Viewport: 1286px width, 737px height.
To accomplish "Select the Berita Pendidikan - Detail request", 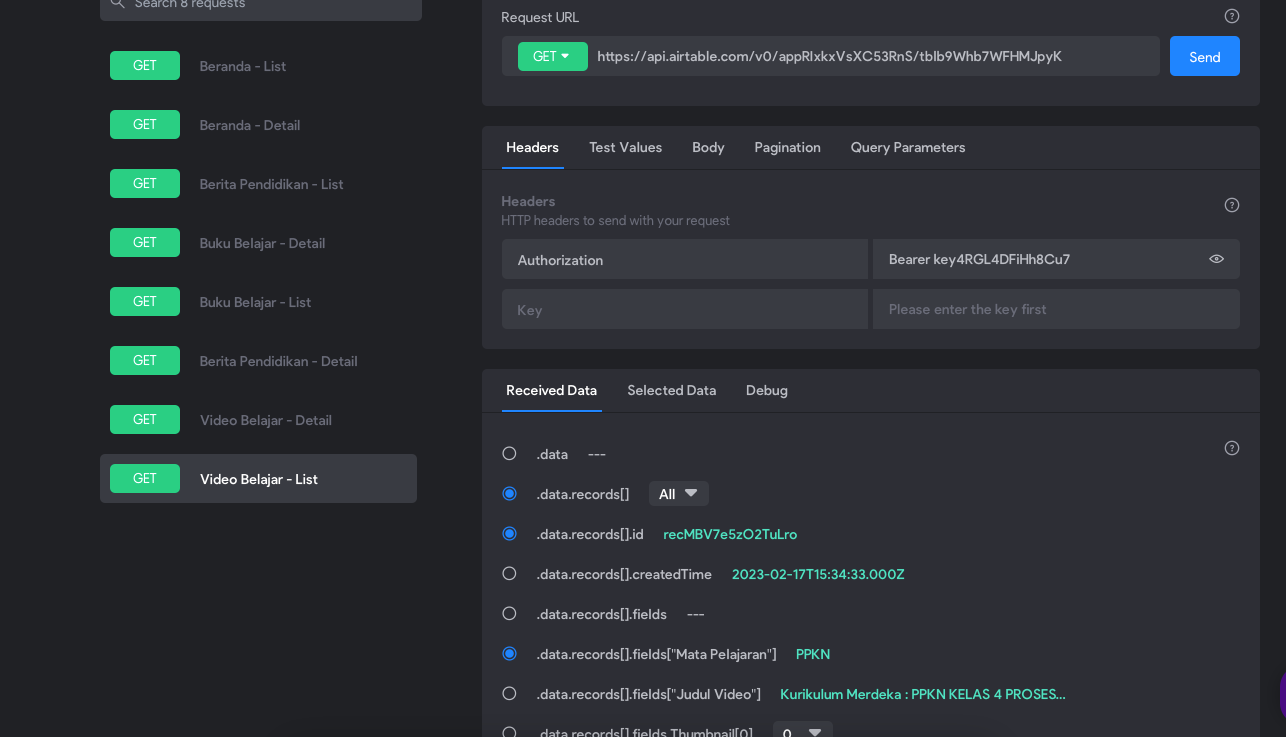I will [x=258, y=361].
